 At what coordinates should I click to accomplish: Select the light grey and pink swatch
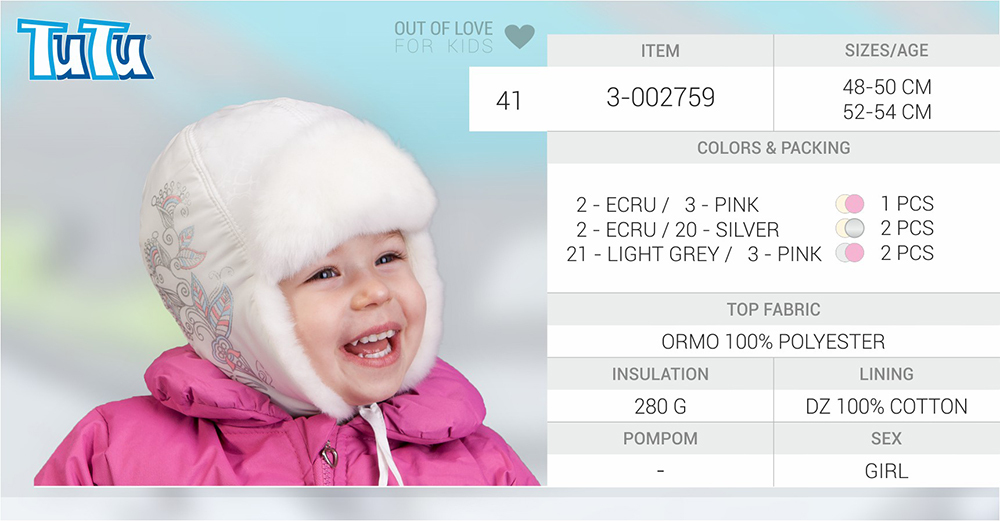(850, 253)
